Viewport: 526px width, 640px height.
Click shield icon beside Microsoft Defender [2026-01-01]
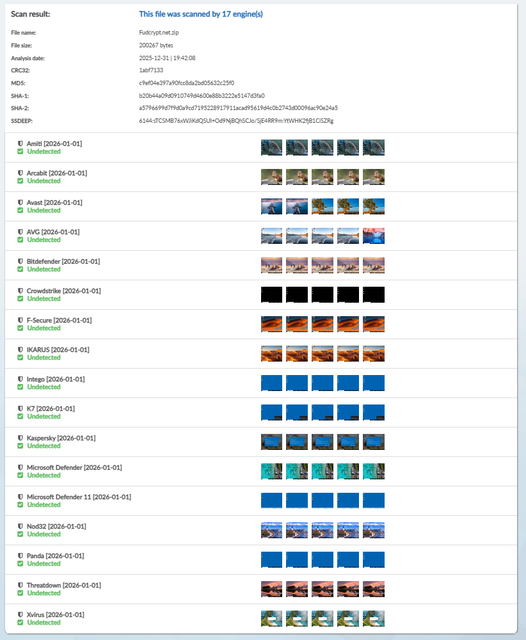20,467
